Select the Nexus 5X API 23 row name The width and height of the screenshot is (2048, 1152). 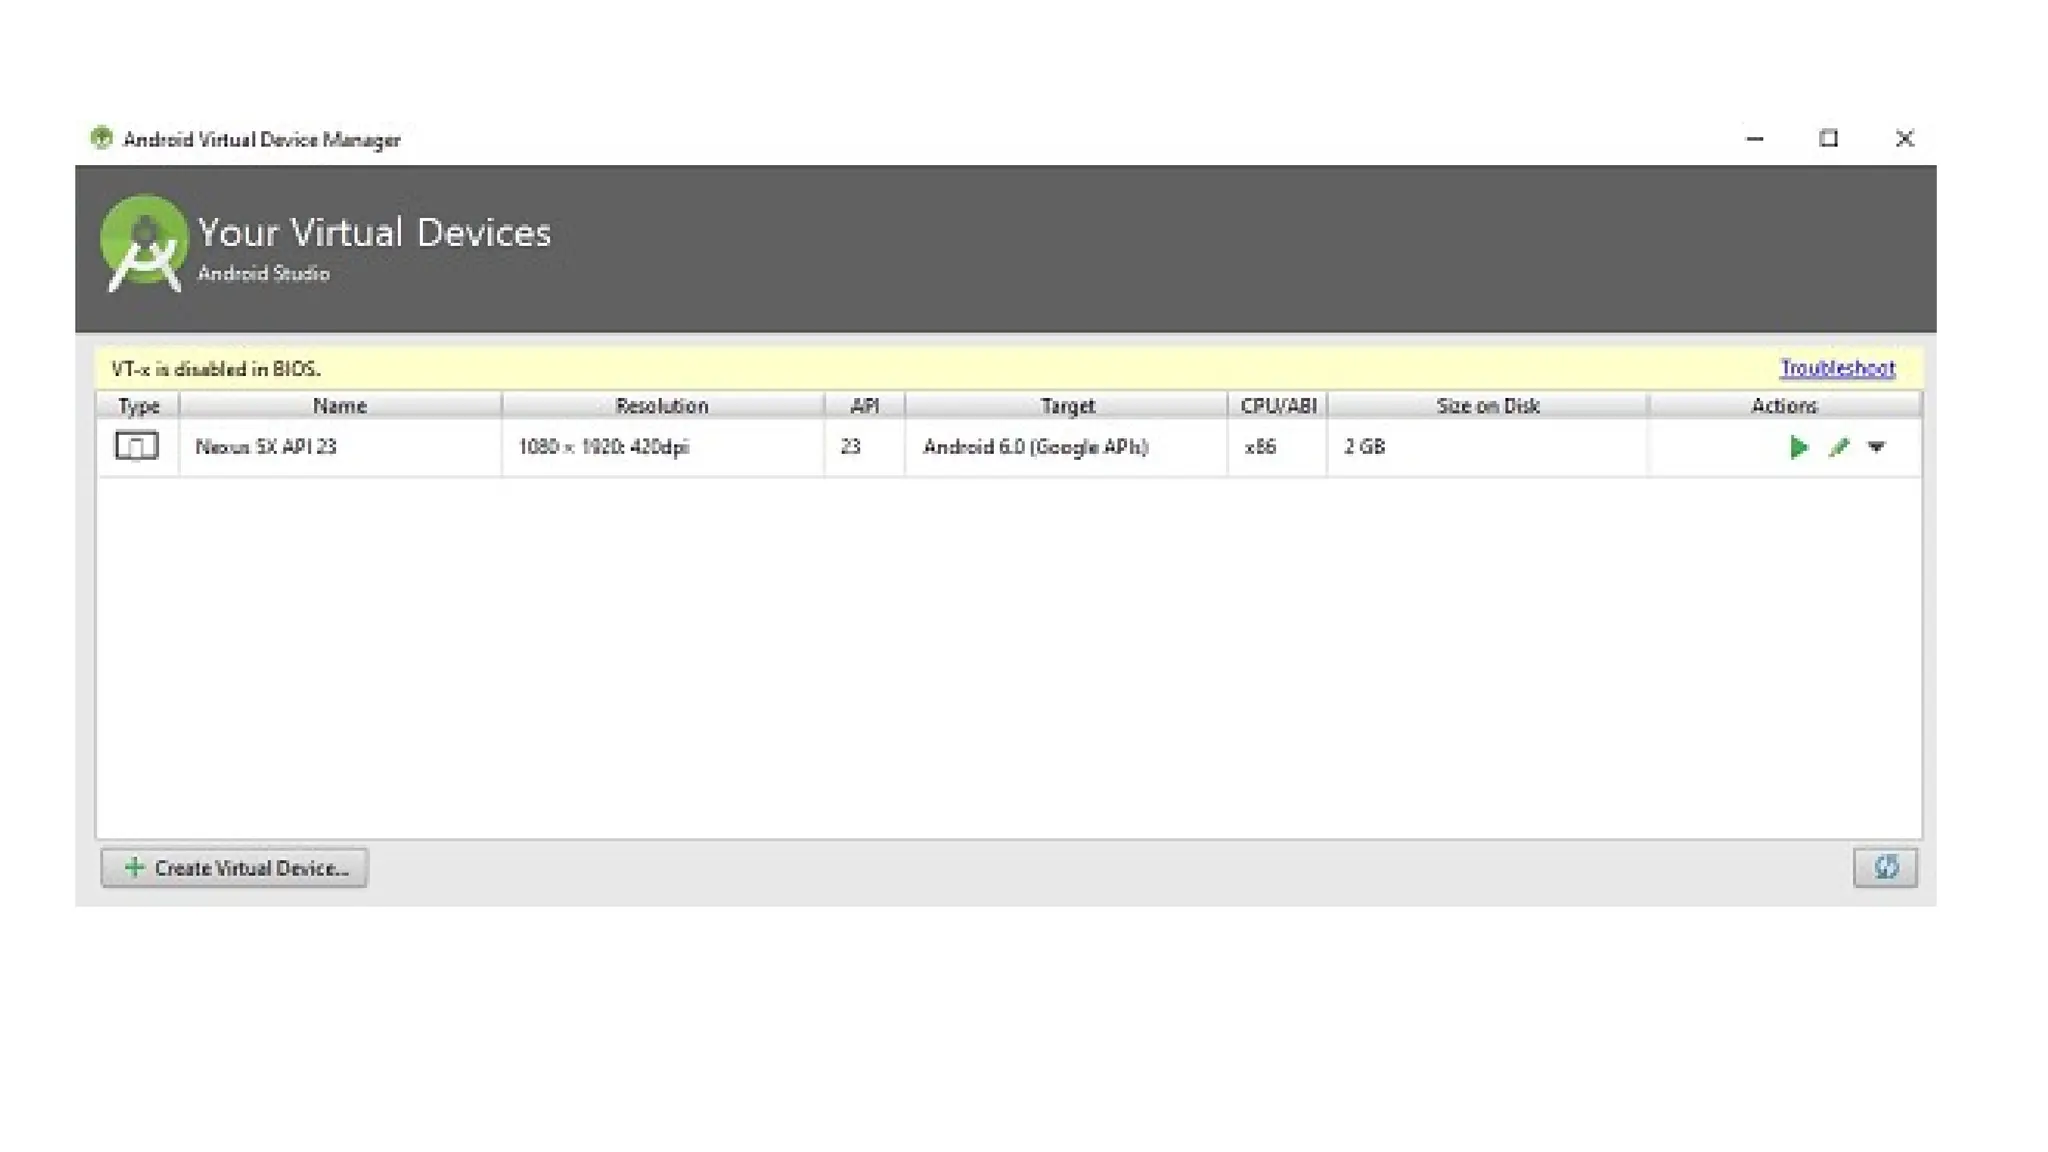click(266, 447)
